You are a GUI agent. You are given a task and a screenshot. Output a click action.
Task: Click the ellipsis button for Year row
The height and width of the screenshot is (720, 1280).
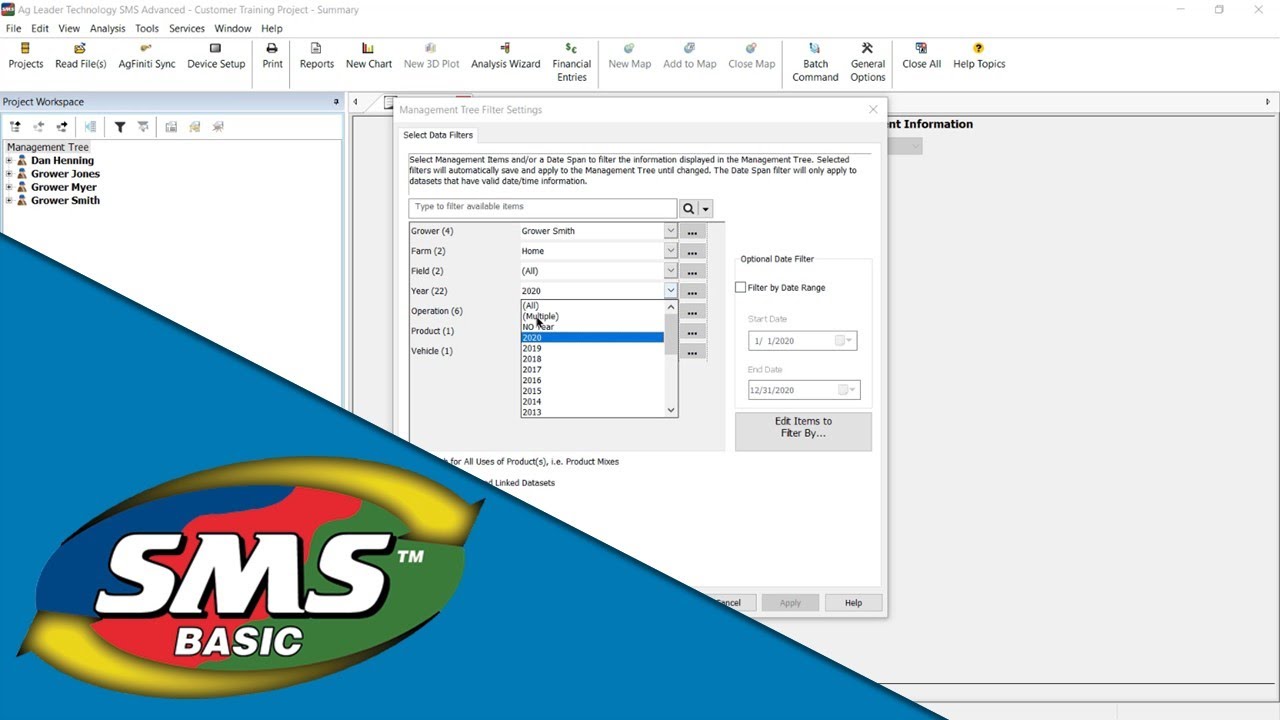[x=692, y=292]
